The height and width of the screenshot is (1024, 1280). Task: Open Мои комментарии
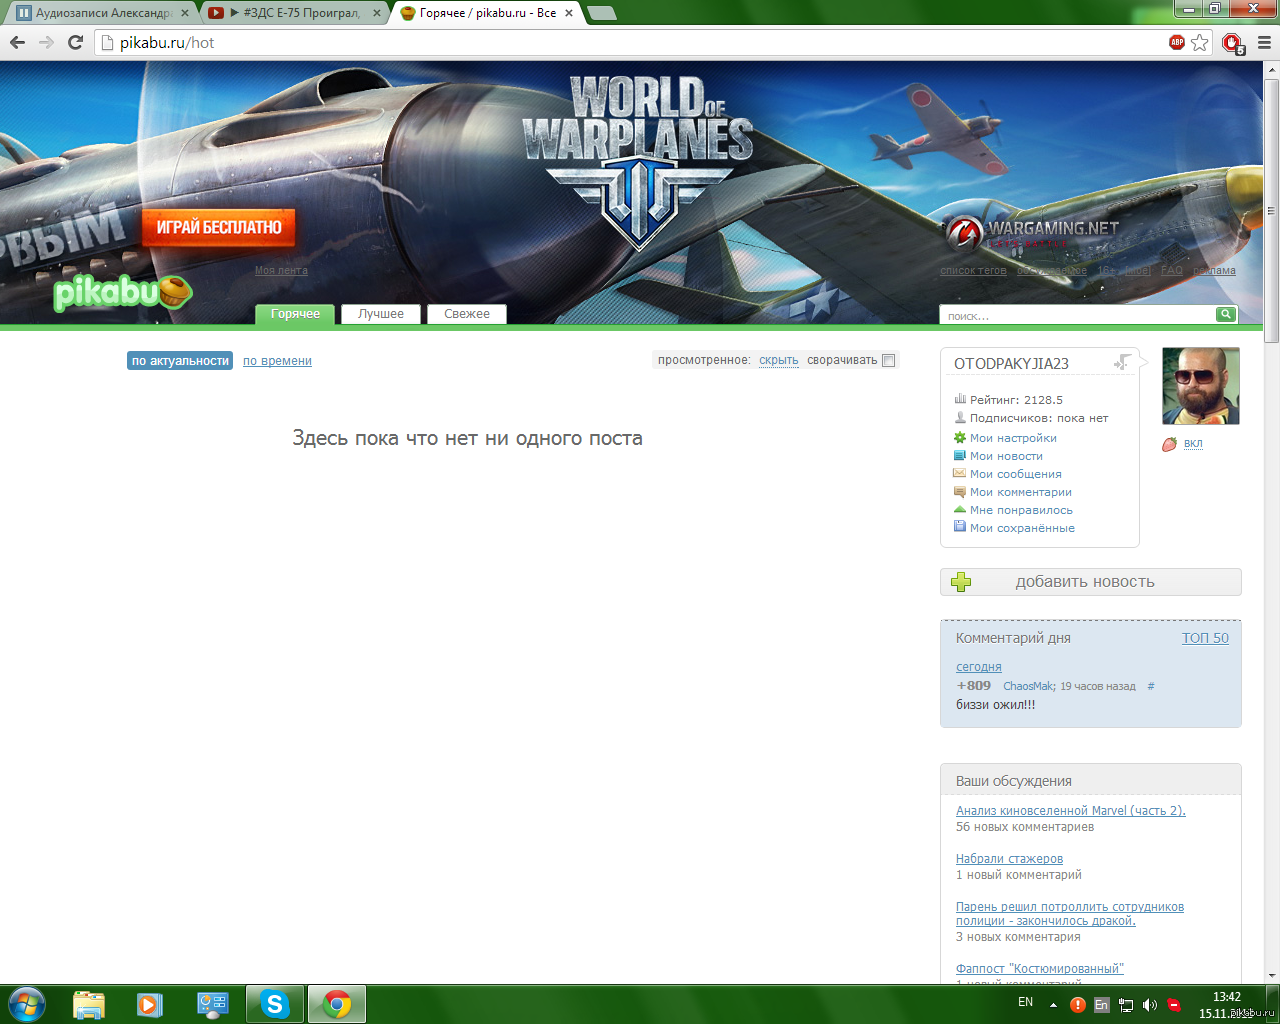pyautogui.click(x=1021, y=492)
